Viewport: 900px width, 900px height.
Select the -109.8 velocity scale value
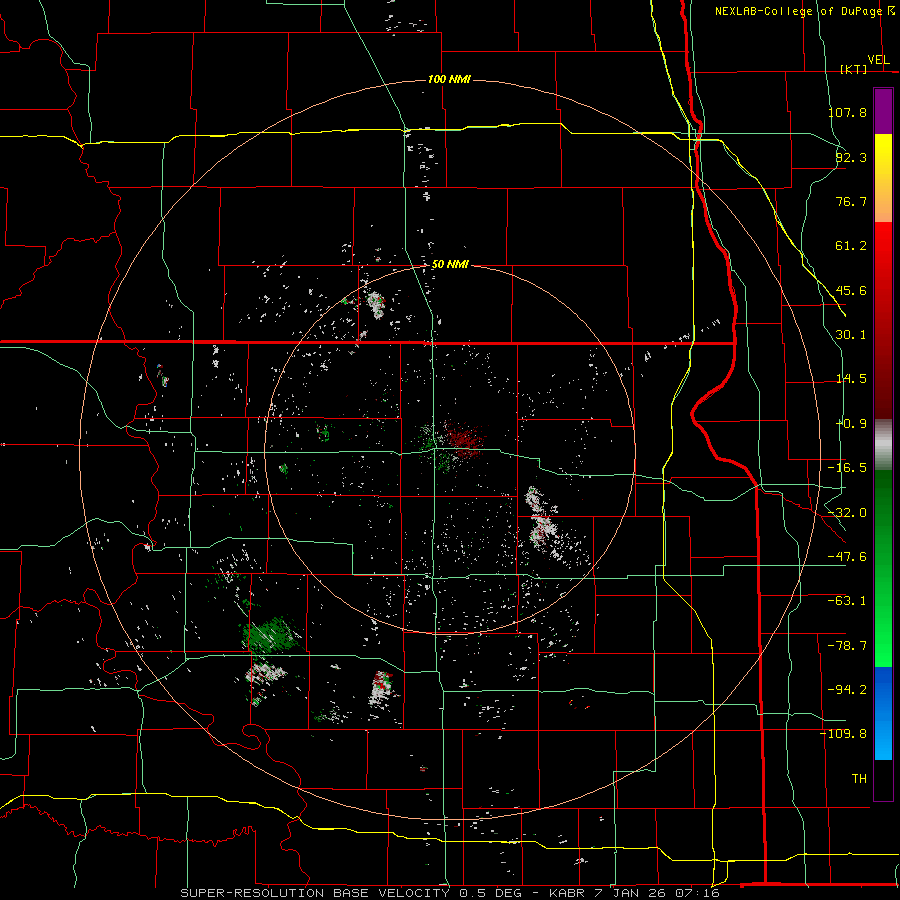[844, 734]
